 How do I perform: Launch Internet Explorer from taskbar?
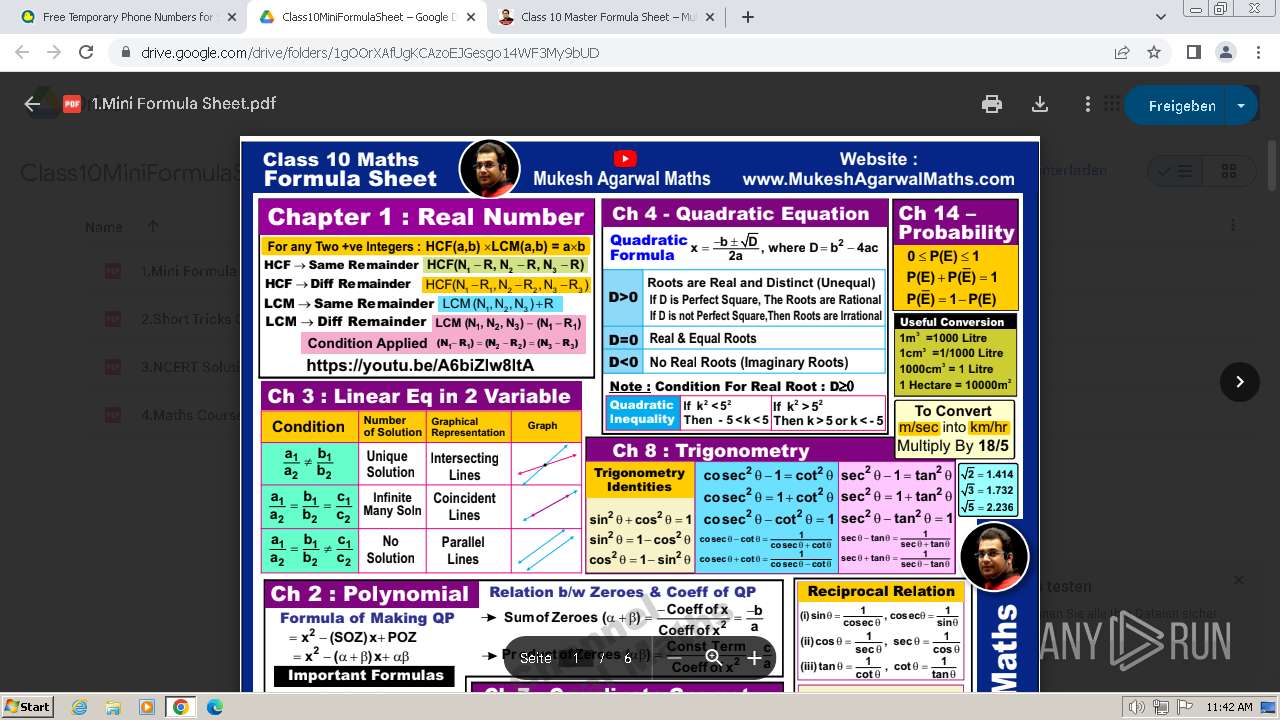[x=80, y=707]
